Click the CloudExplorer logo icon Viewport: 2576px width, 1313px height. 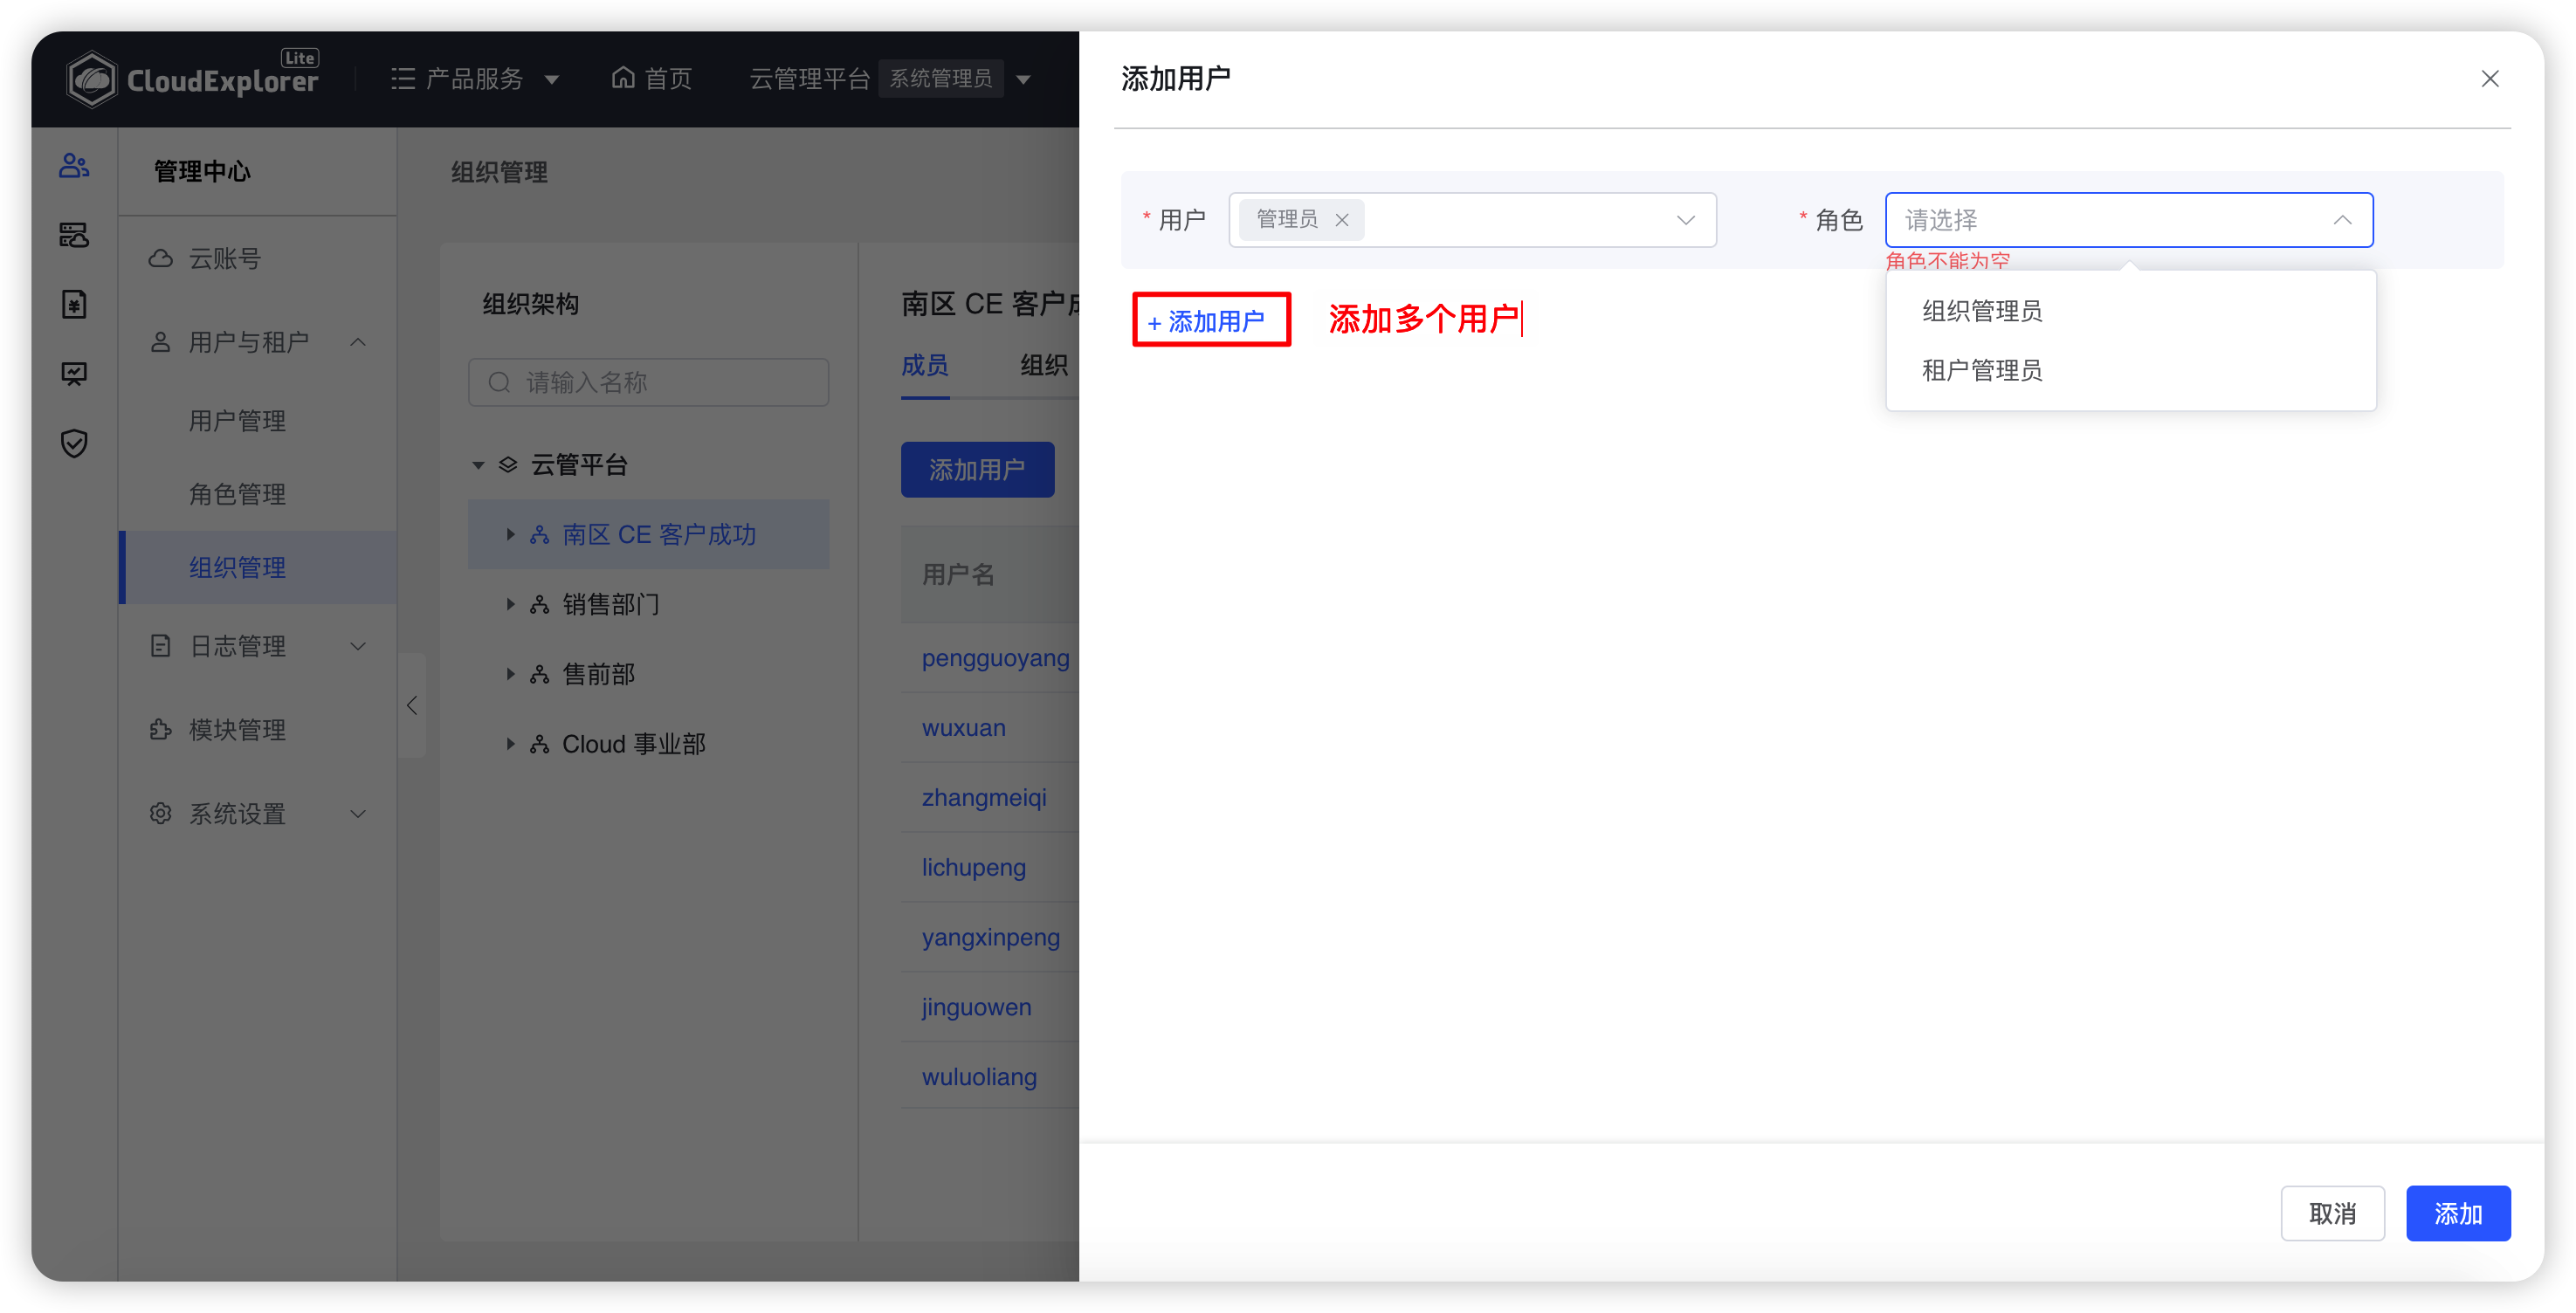[92, 79]
